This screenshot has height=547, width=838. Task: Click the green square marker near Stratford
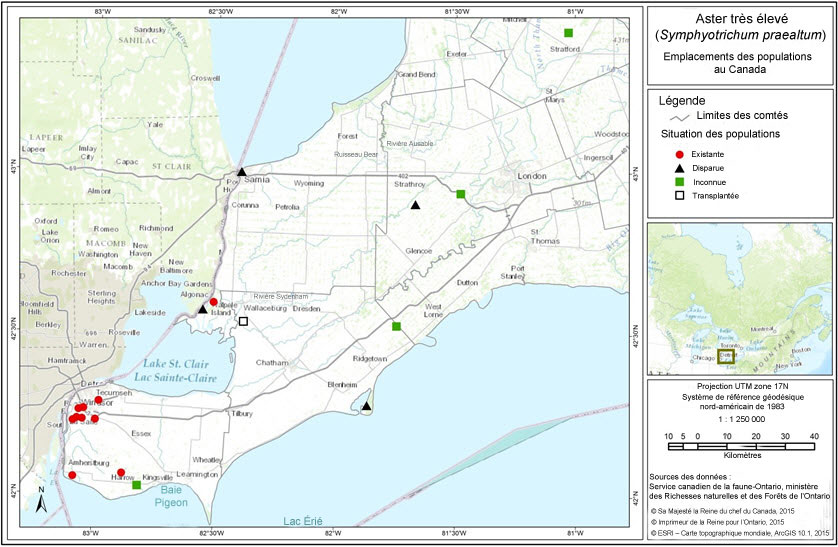click(x=568, y=33)
